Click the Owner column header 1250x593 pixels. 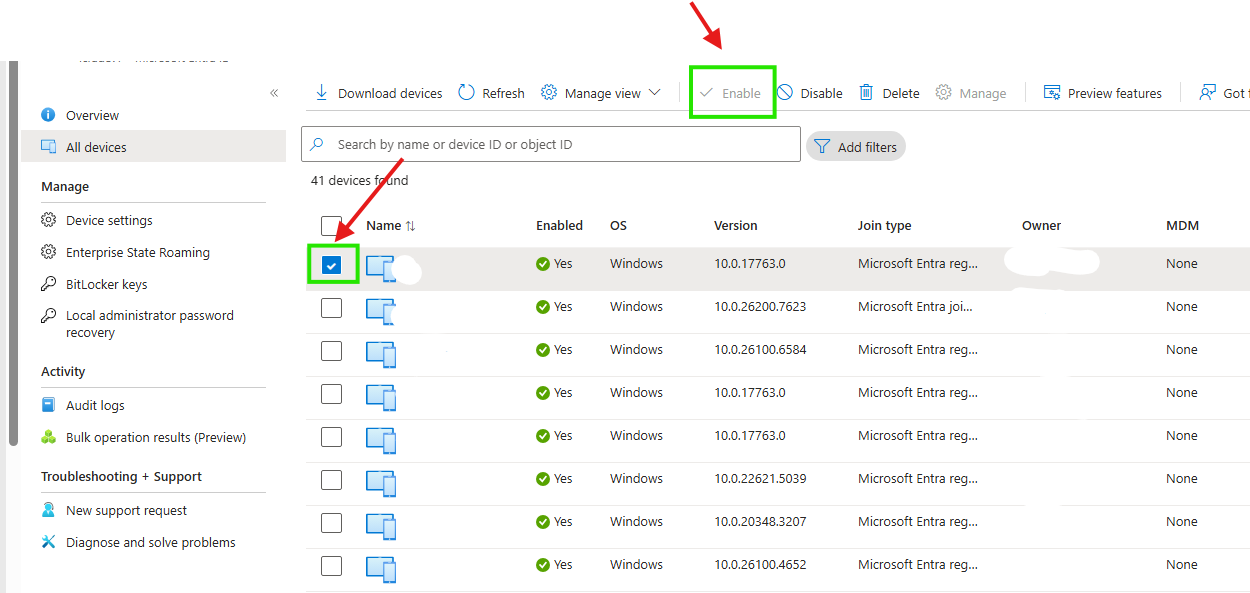click(x=1041, y=225)
